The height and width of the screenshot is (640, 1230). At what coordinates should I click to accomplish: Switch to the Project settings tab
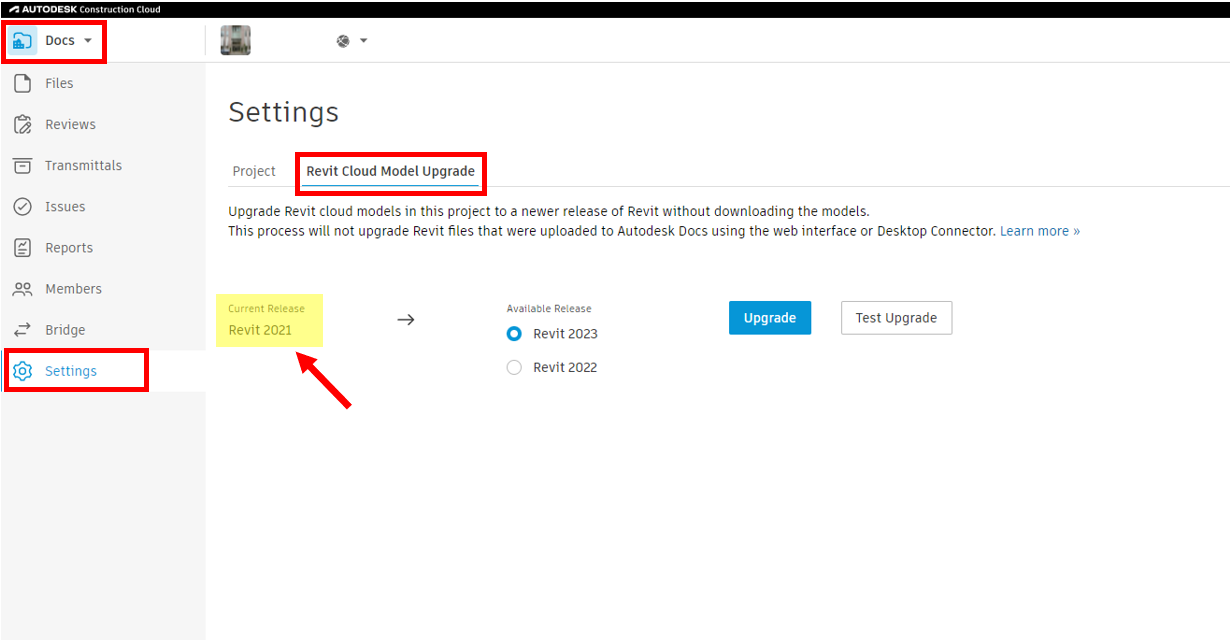[254, 171]
